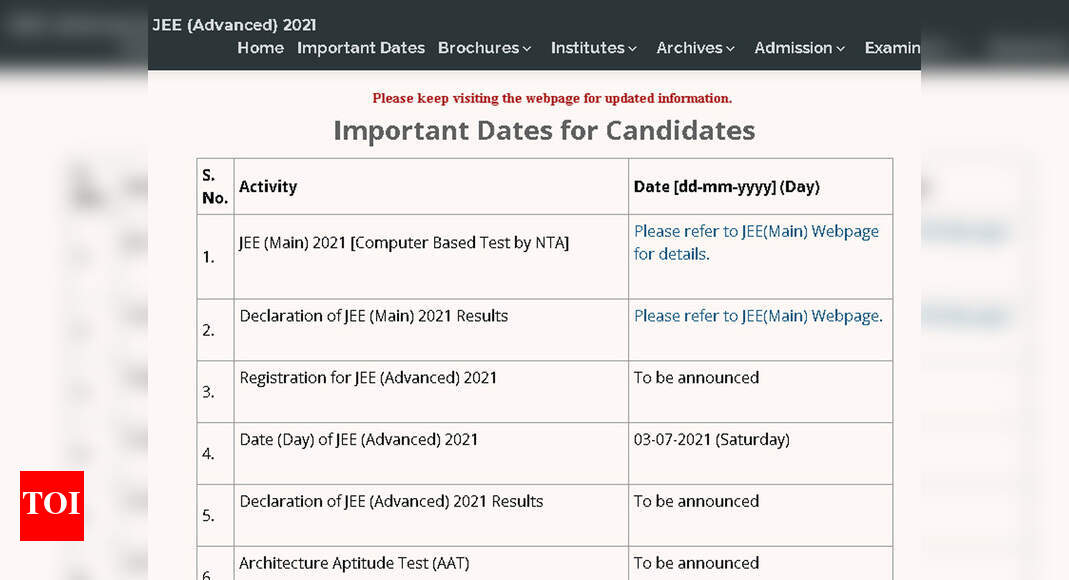Expand the Admission dropdown menu

coord(798,47)
